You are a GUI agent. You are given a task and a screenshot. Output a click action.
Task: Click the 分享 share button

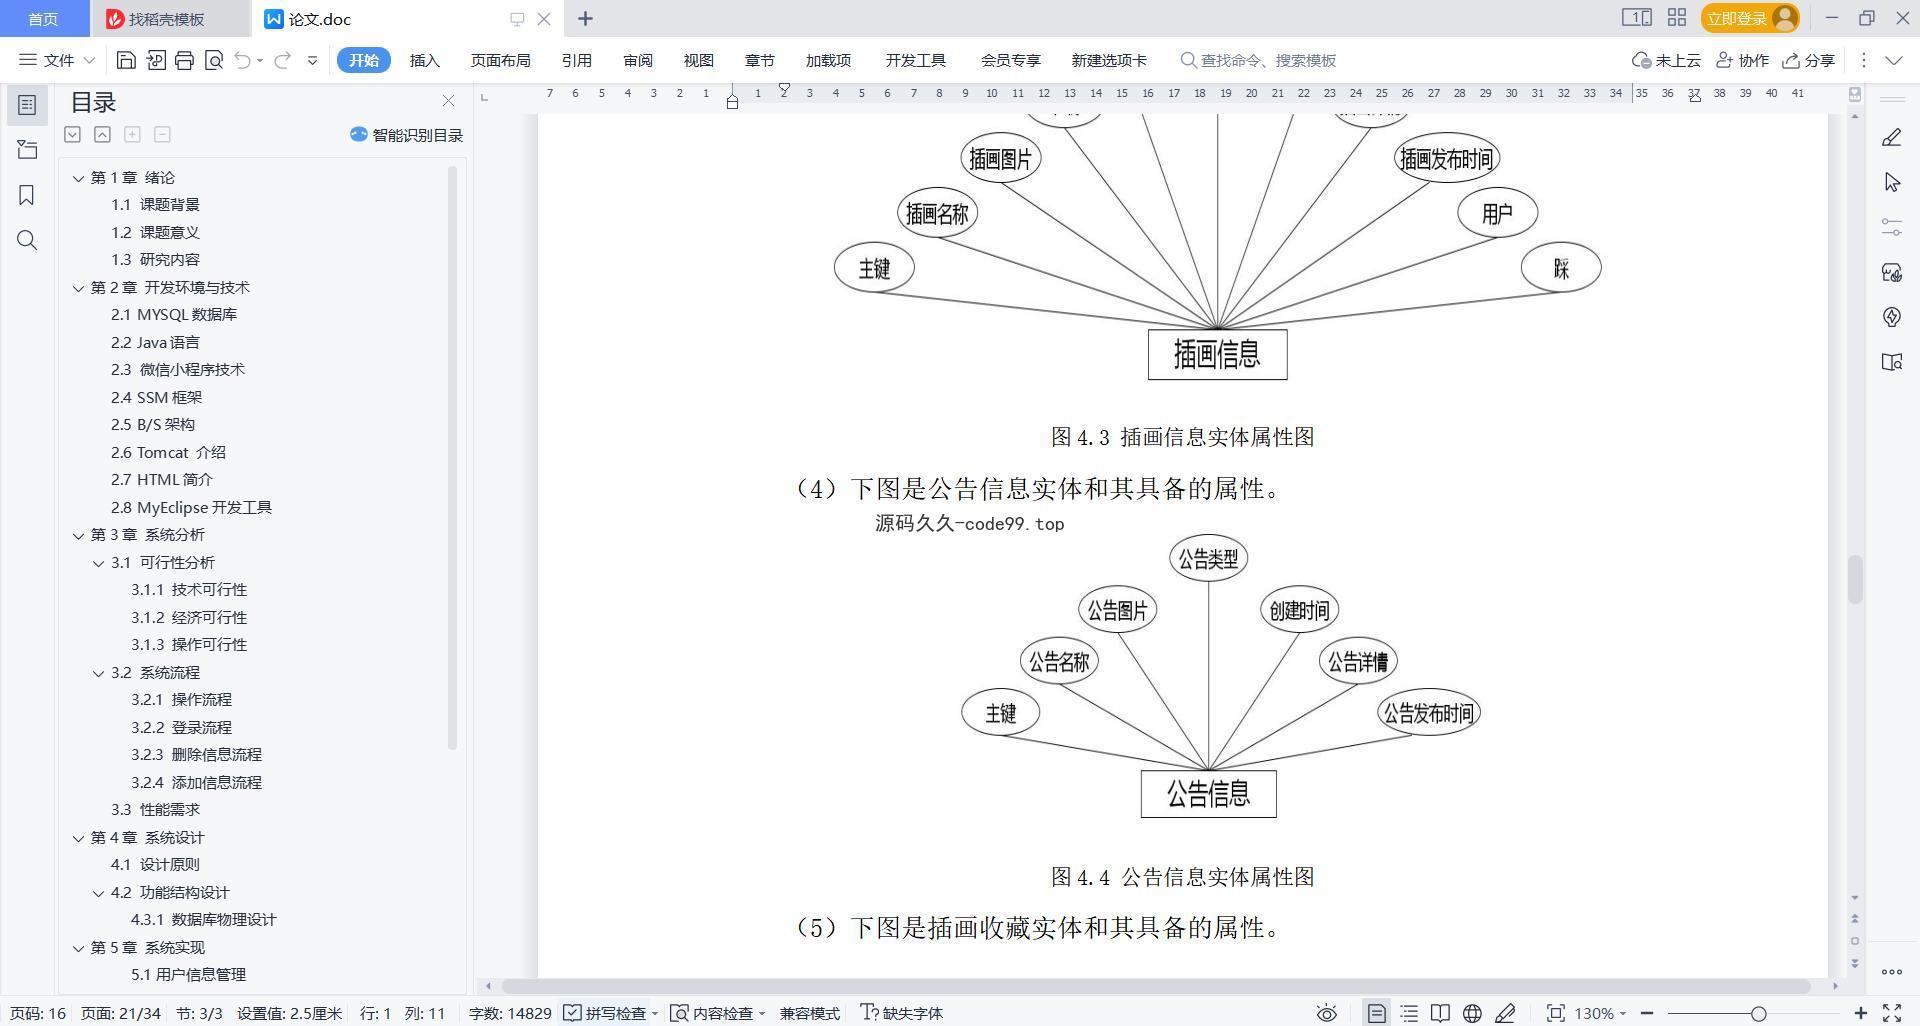[x=1809, y=60]
